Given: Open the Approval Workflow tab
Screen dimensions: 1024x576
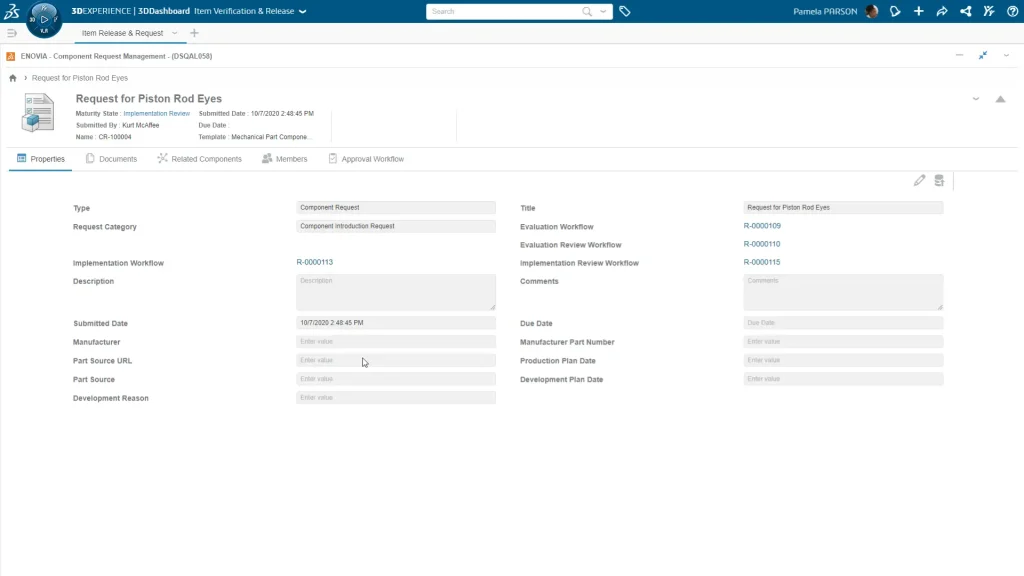Looking at the screenshot, I should [366, 159].
